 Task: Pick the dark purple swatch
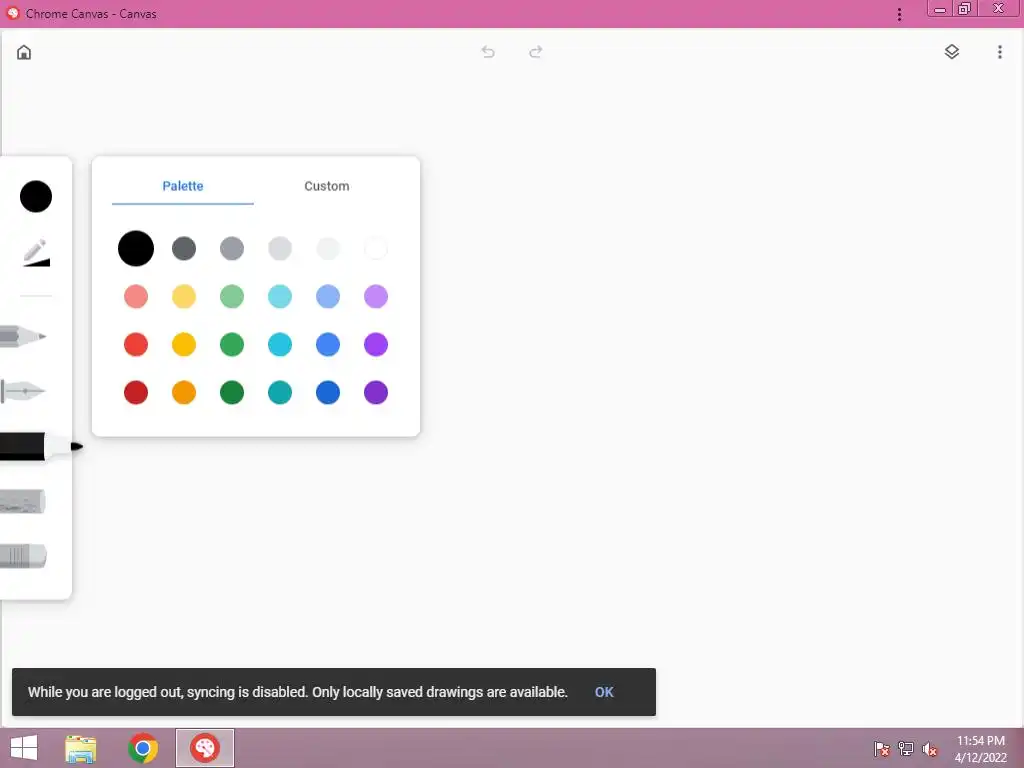376,392
